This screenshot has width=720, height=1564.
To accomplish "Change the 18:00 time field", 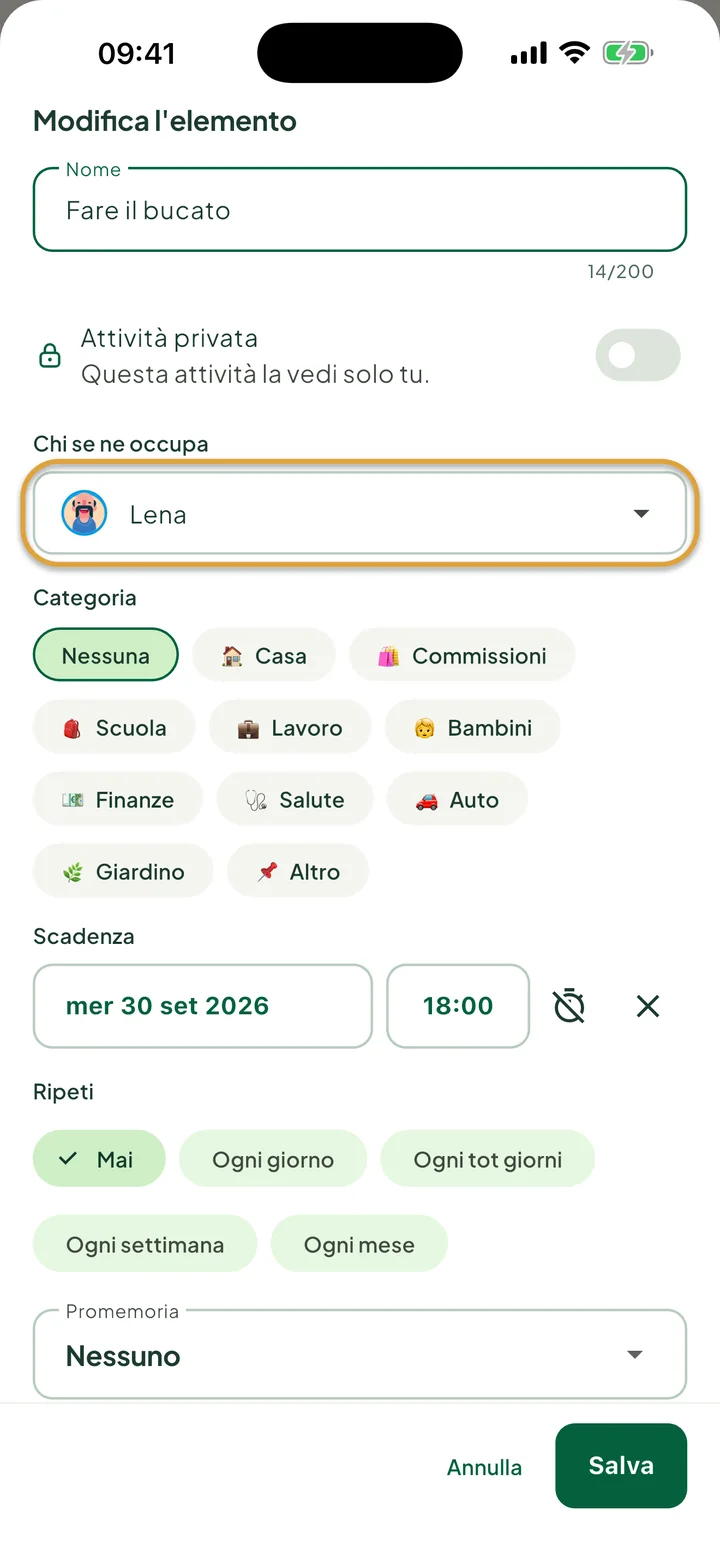I will click(458, 1006).
